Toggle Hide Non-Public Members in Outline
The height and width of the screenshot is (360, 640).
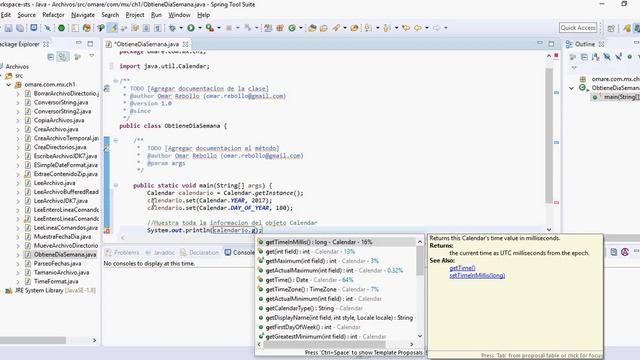point(630,57)
